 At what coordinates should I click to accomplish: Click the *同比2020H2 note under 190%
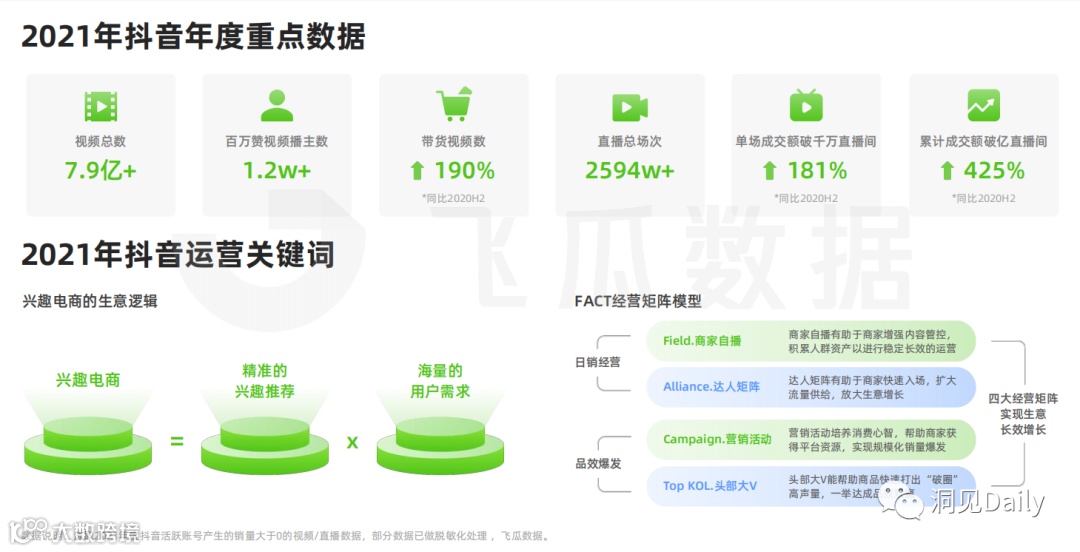pyautogui.click(x=454, y=198)
